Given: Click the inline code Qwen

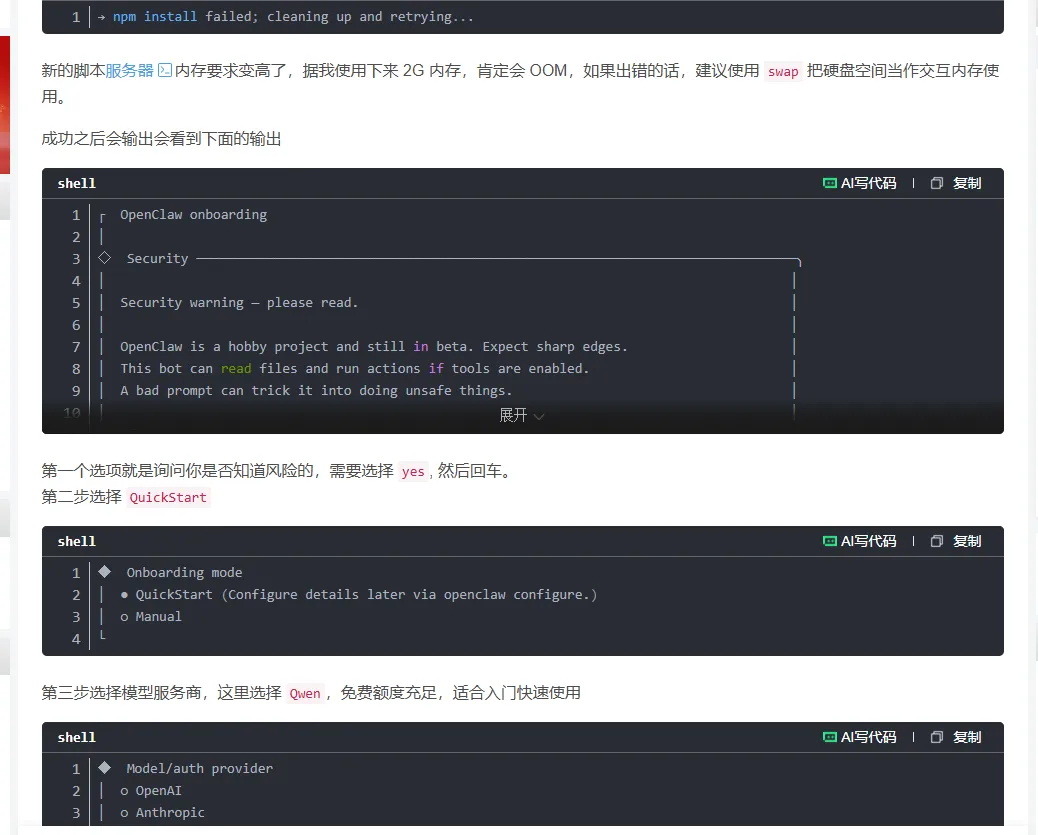Looking at the screenshot, I should point(305,694).
